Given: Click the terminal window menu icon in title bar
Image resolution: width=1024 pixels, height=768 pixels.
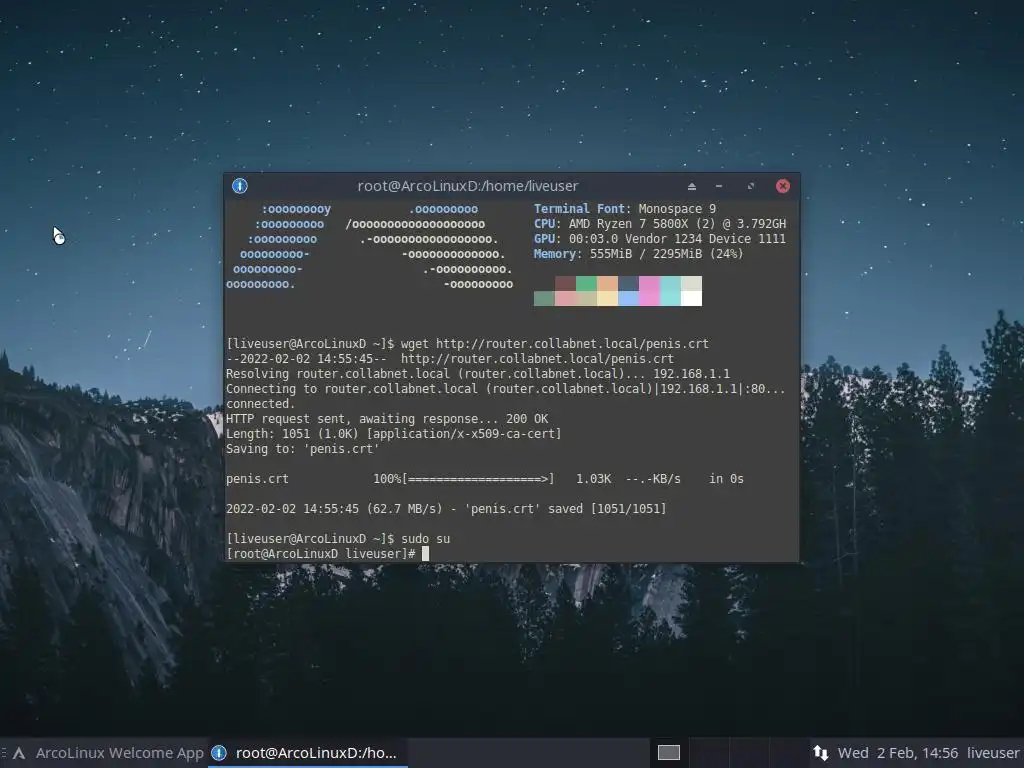Looking at the screenshot, I should pyautogui.click(x=240, y=186).
